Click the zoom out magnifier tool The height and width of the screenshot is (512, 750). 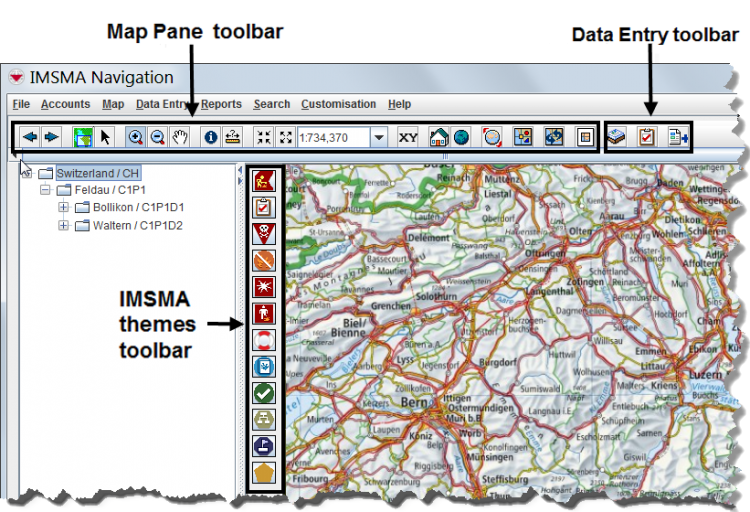tap(157, 138)
